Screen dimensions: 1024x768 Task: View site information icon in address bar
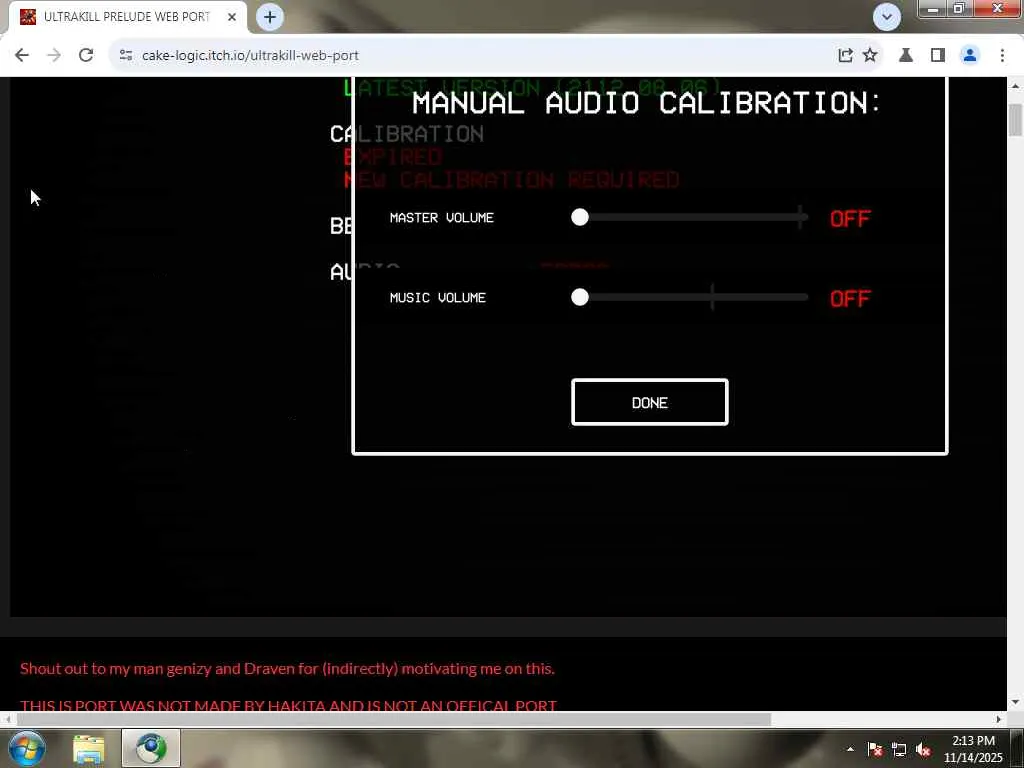point(126,56)
